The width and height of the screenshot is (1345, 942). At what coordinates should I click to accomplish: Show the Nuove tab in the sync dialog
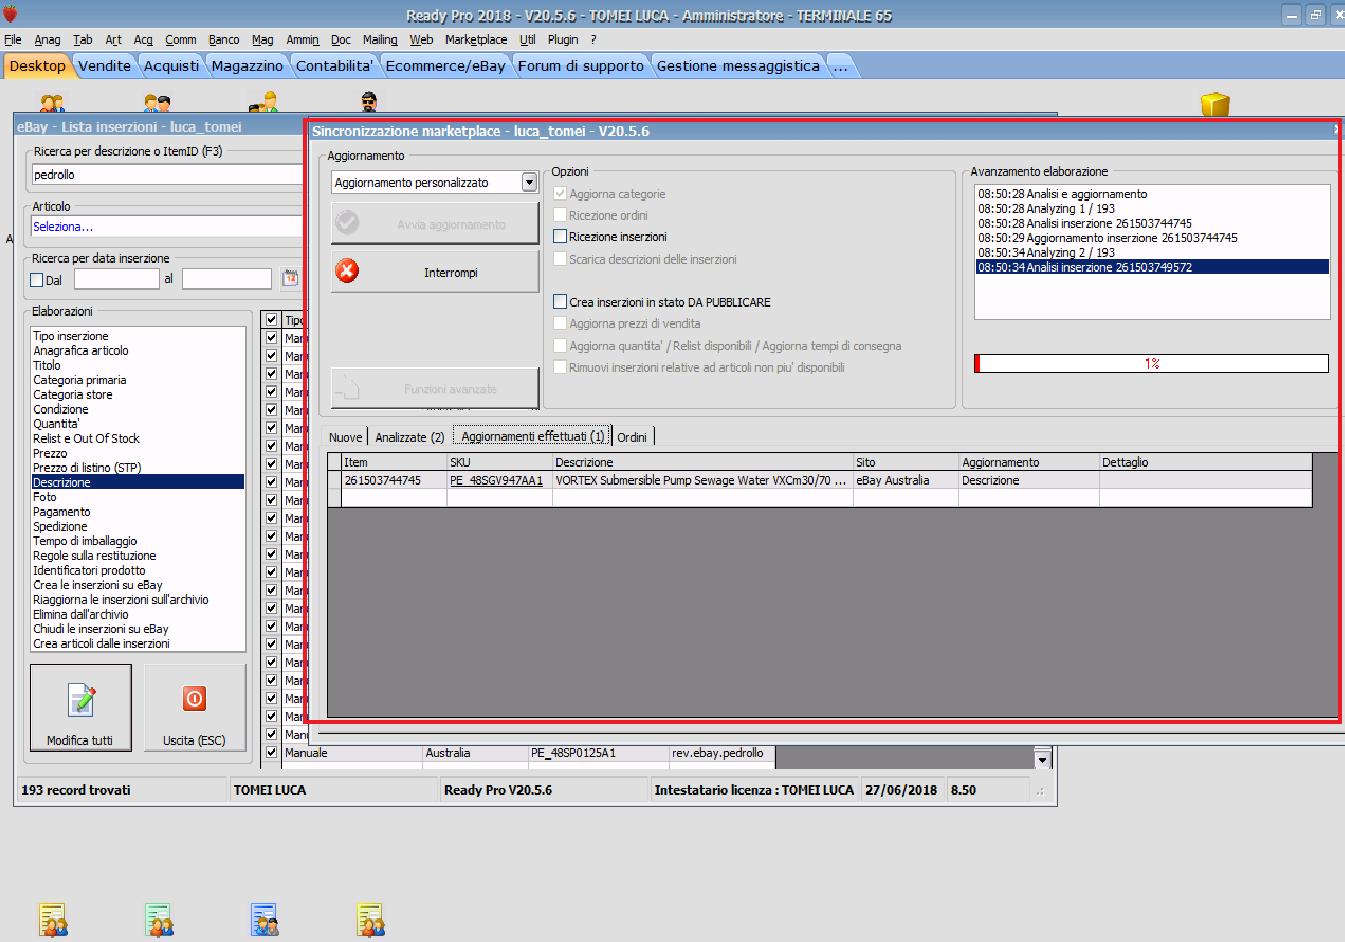[346, 437]
